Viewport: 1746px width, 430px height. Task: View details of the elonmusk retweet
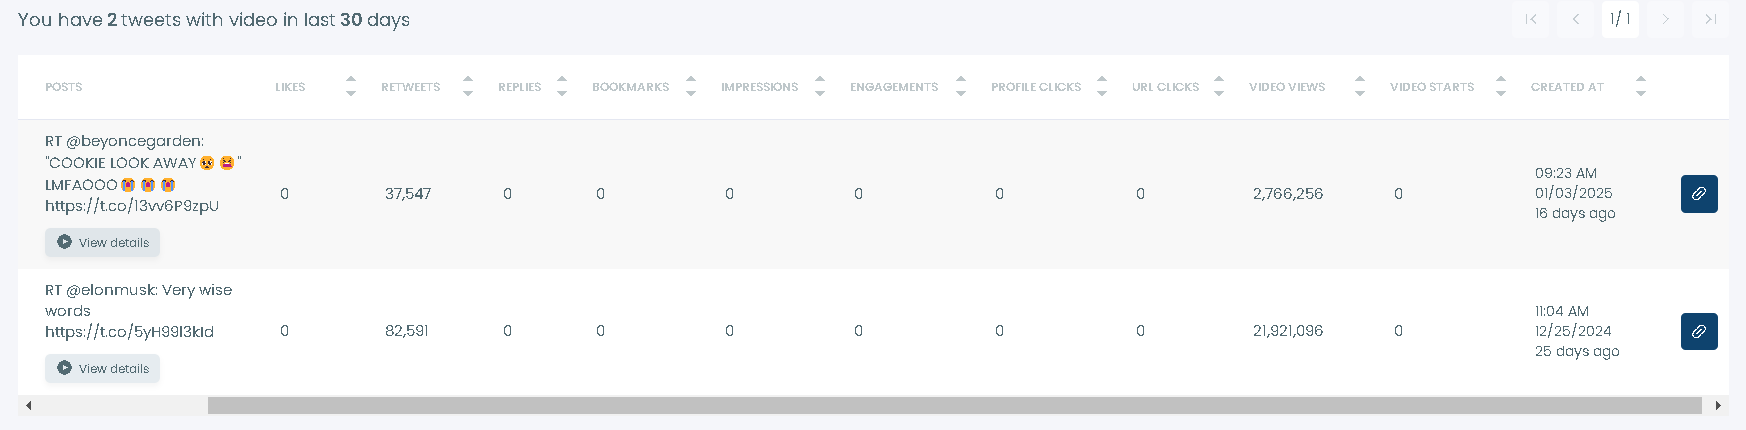[x=102, y=368]
